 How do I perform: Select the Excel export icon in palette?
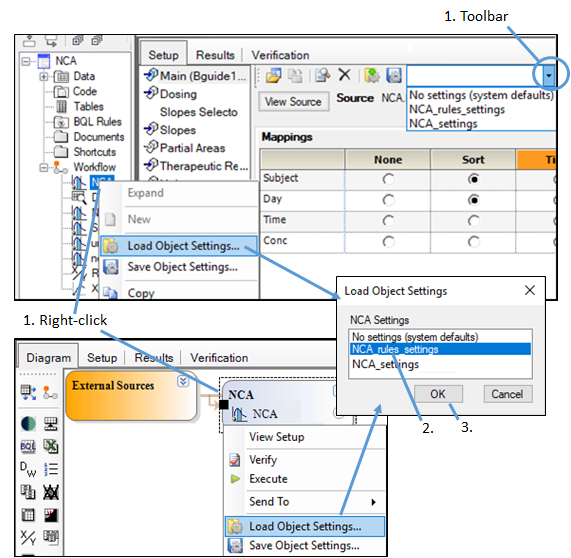pos(51,446)
